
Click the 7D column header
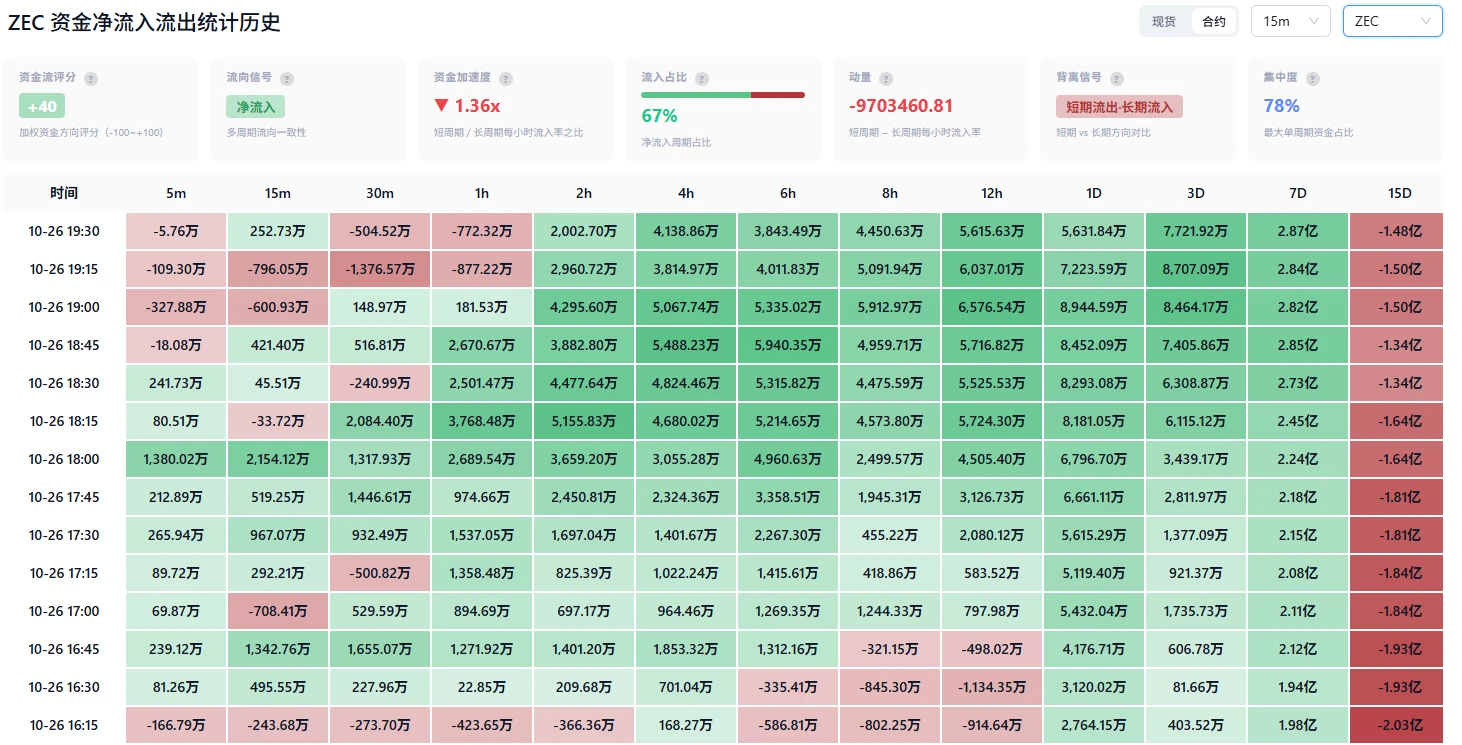(x=1298, y=193)
